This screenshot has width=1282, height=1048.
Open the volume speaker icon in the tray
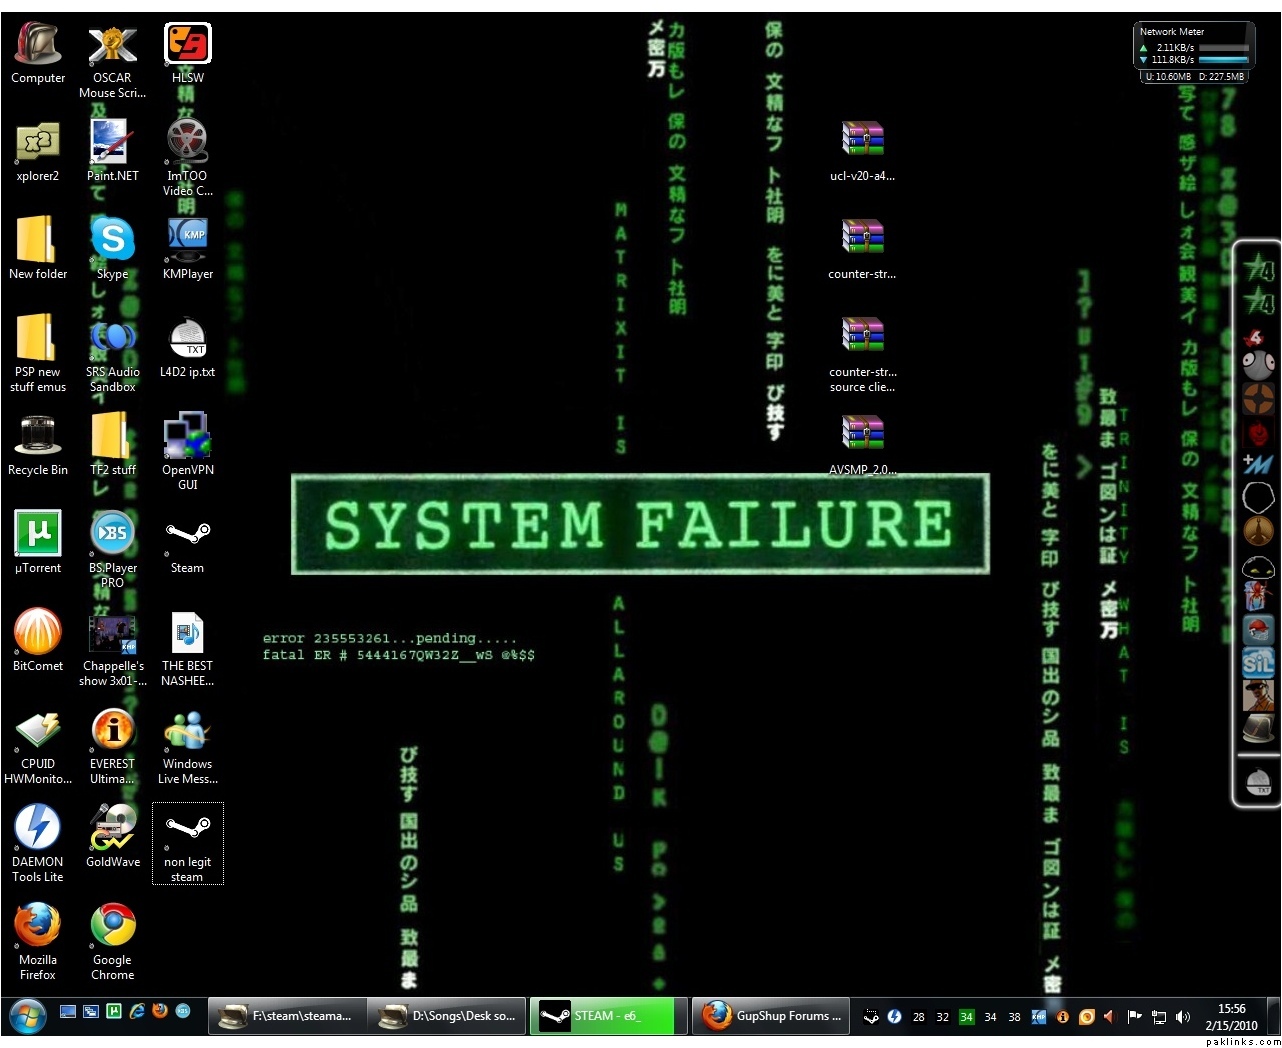[1183, 1017]
